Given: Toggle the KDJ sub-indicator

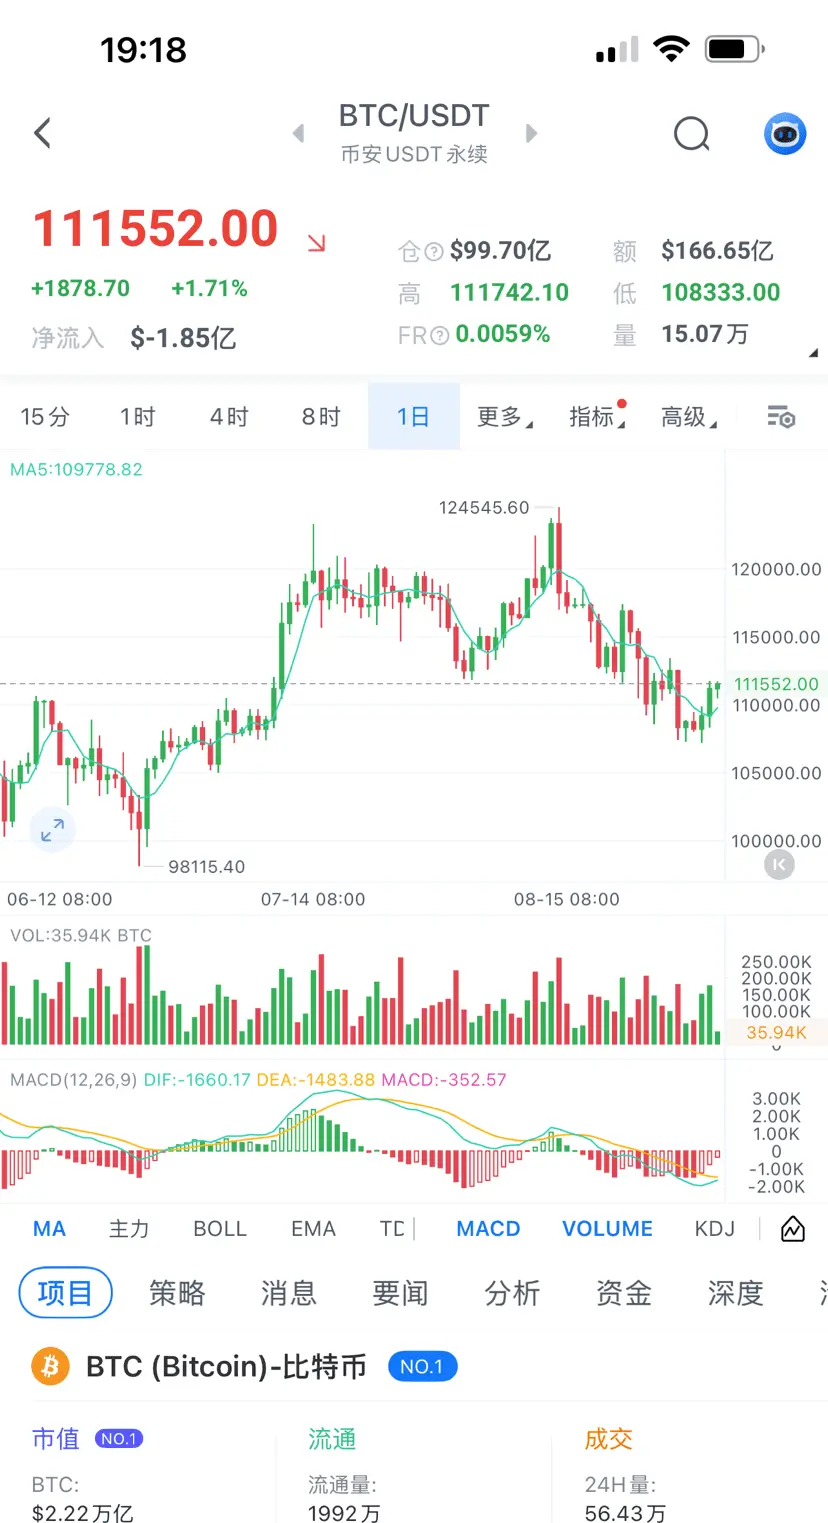Looking at the screenshot, I should (x=715, y=1229).
